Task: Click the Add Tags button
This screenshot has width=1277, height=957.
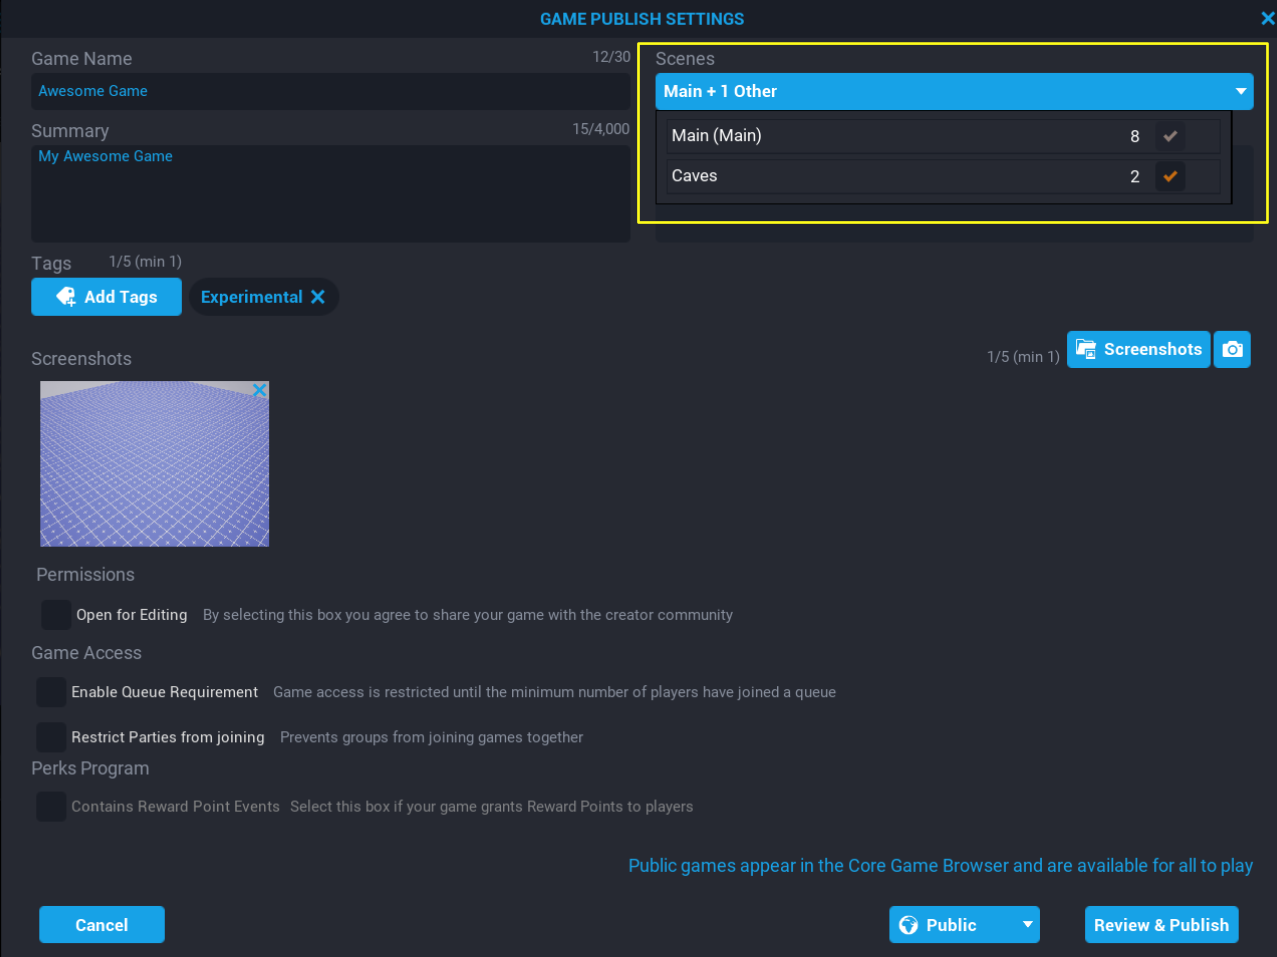Action: point(107,297)
